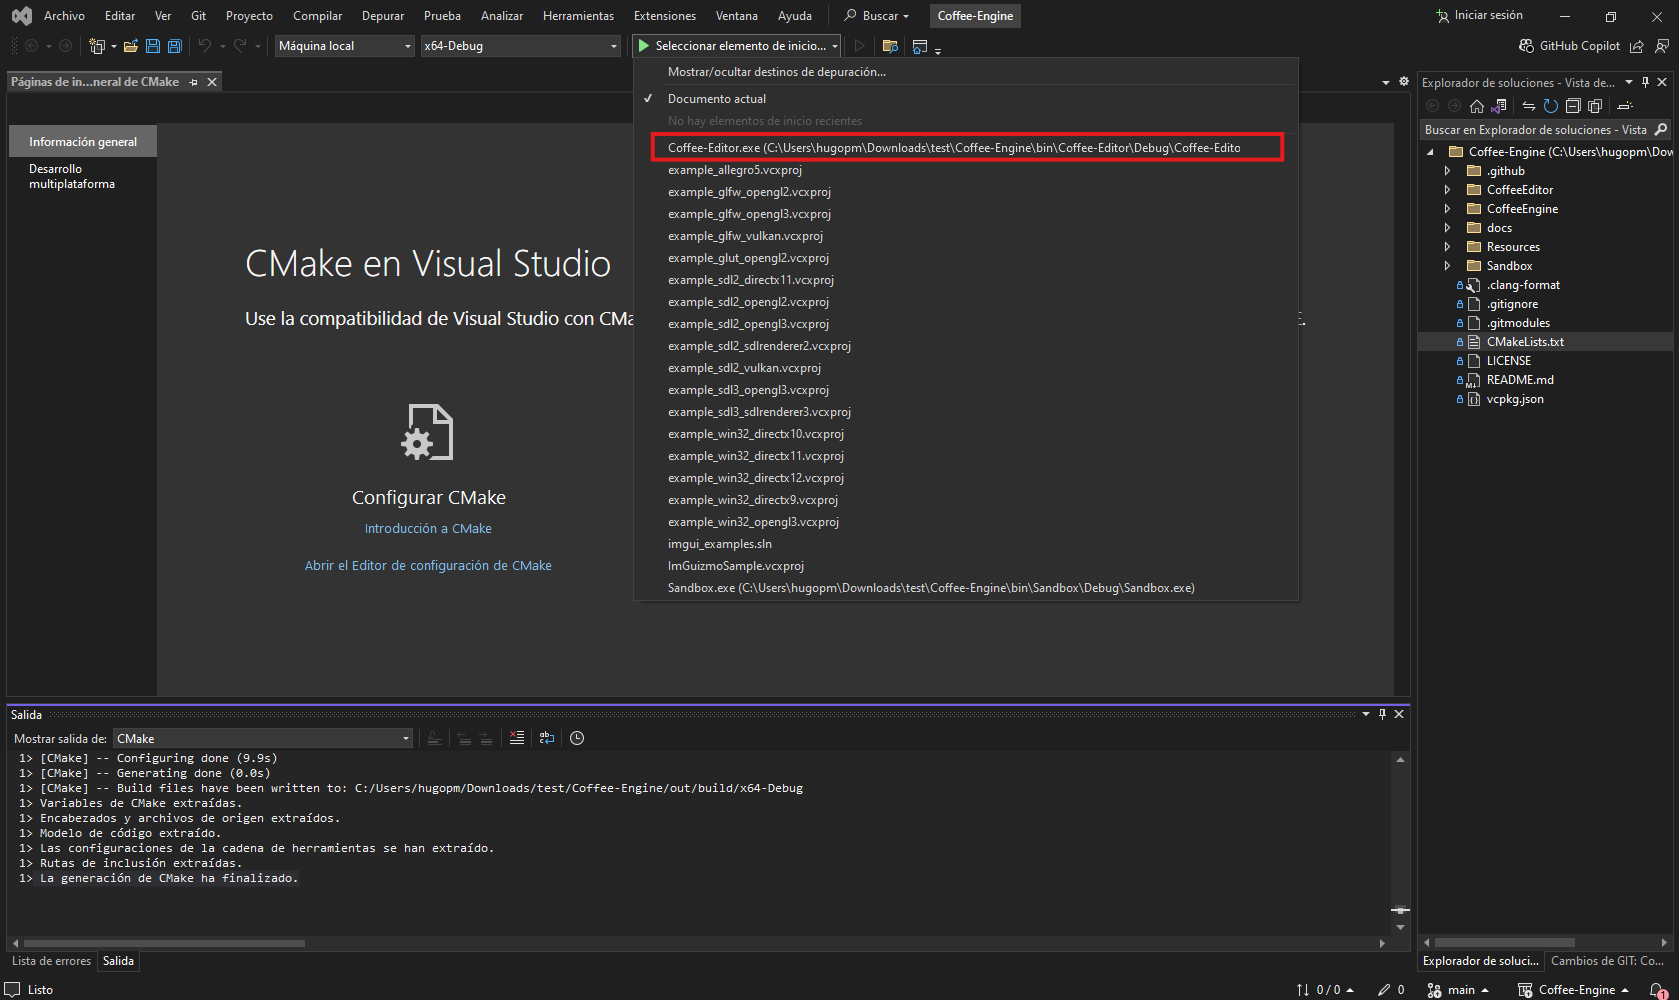Image resolution: width=1679 pixels, height=1000 pixels.
Task: Open the x64-Debug configuration dropdown
Action: click(x=521, y=46)
